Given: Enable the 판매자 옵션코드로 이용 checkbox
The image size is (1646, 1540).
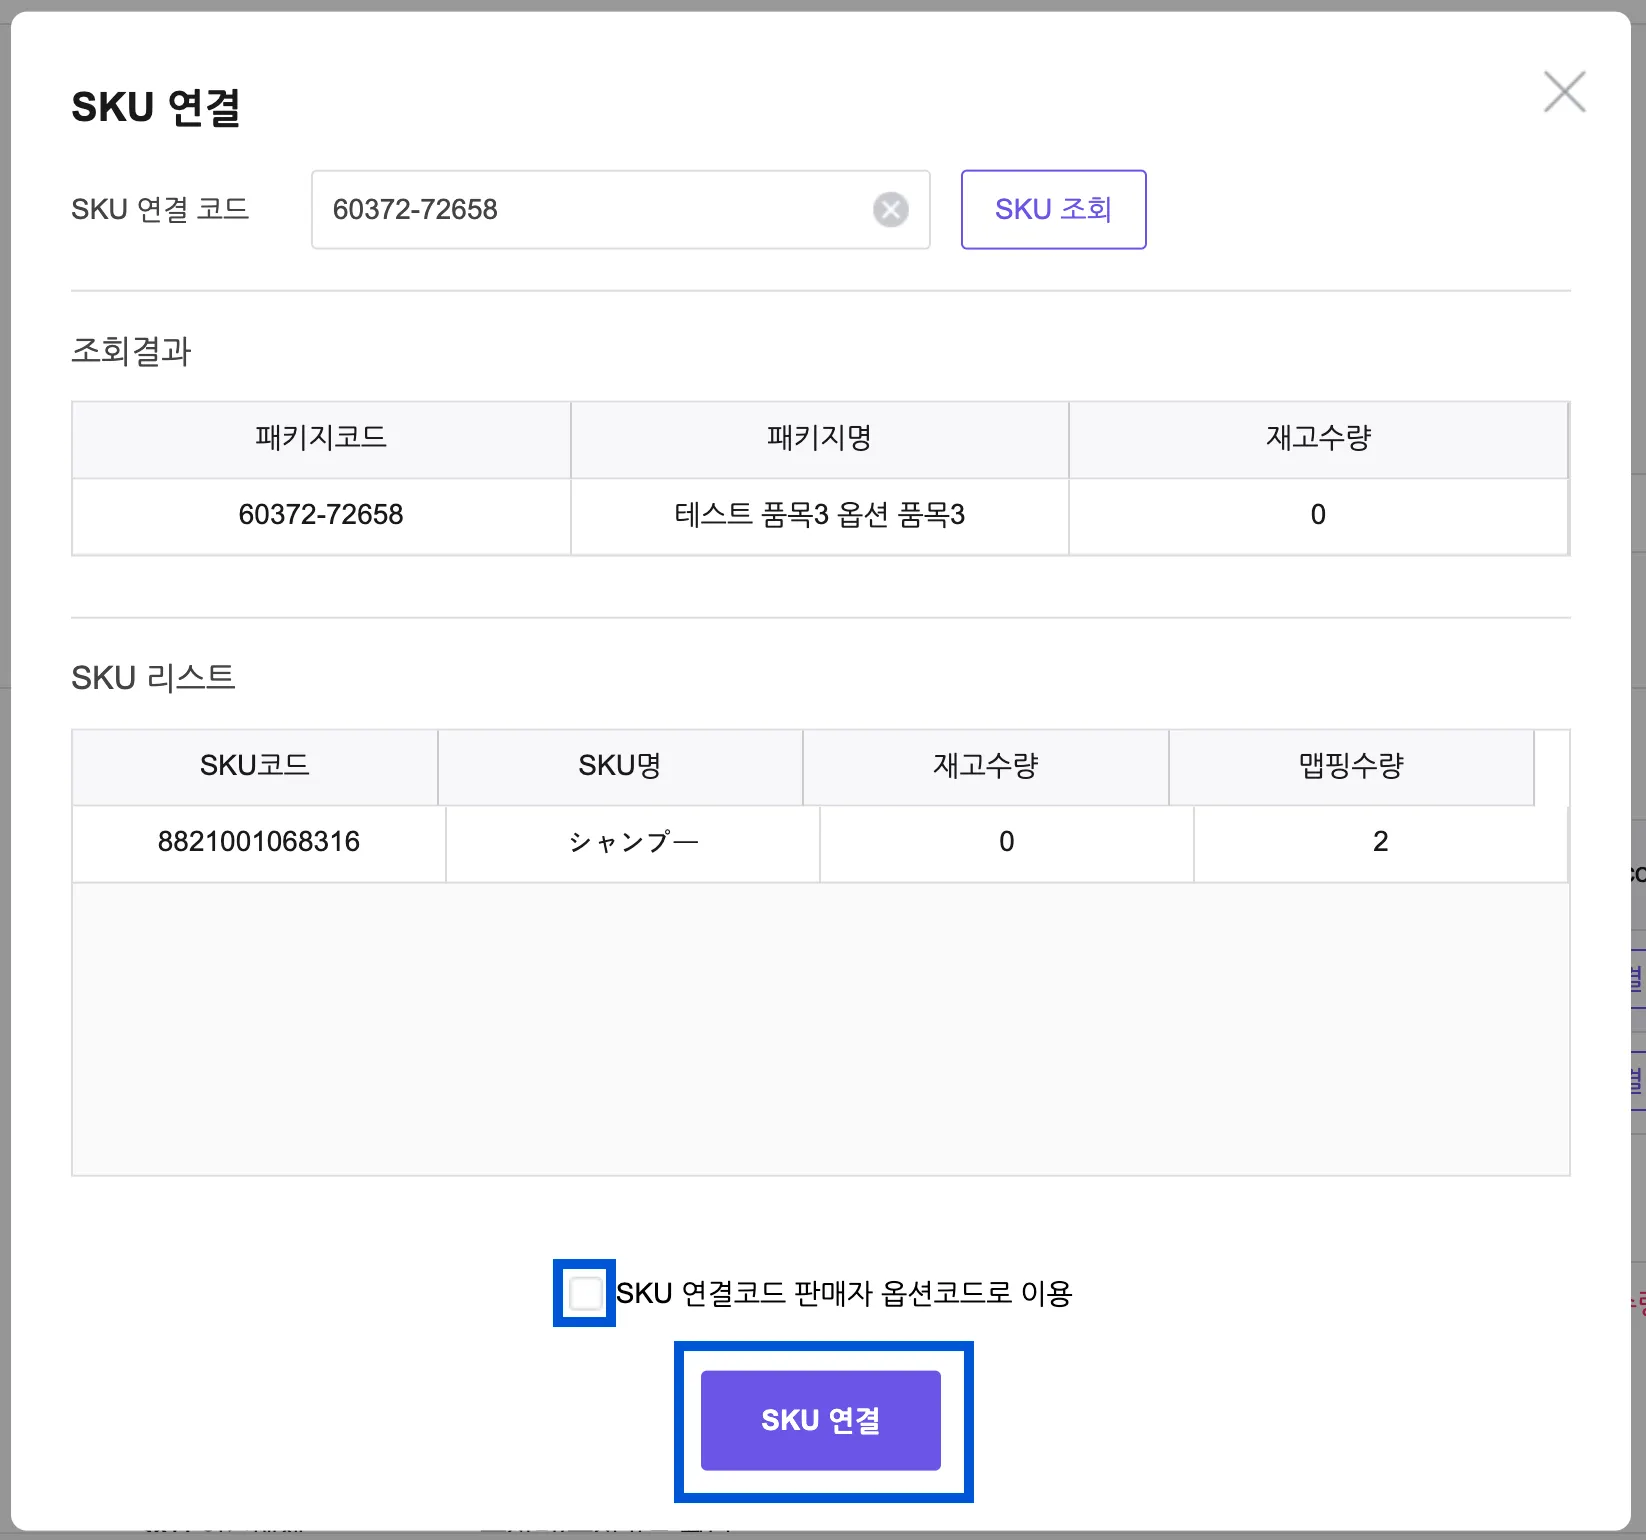Looking at the screenshot, I should (585, 1293).
